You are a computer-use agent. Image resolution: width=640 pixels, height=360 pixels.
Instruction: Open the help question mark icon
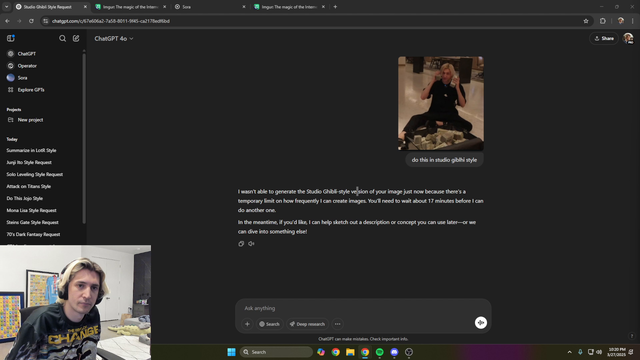pos(631,336)
